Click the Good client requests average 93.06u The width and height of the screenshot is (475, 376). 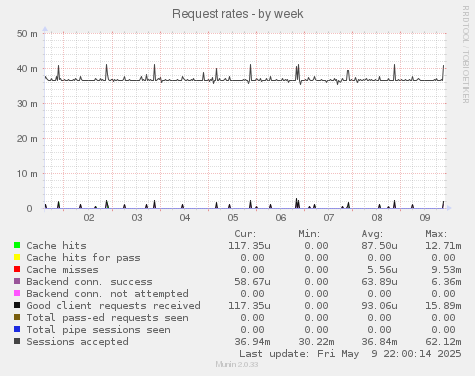379,306
